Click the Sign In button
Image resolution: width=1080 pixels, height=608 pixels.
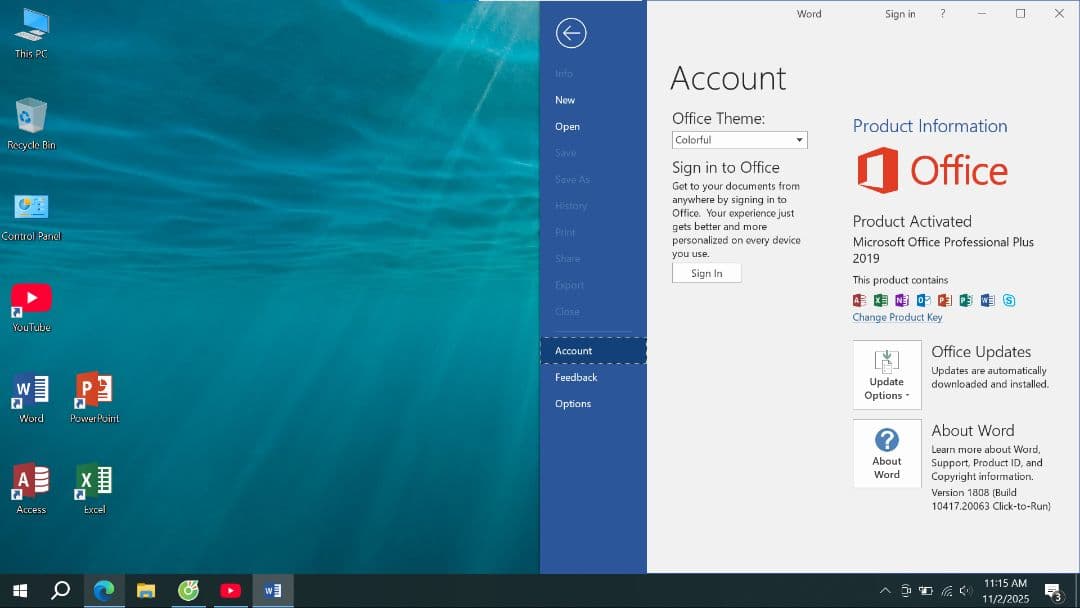click(x=706, y=272)
